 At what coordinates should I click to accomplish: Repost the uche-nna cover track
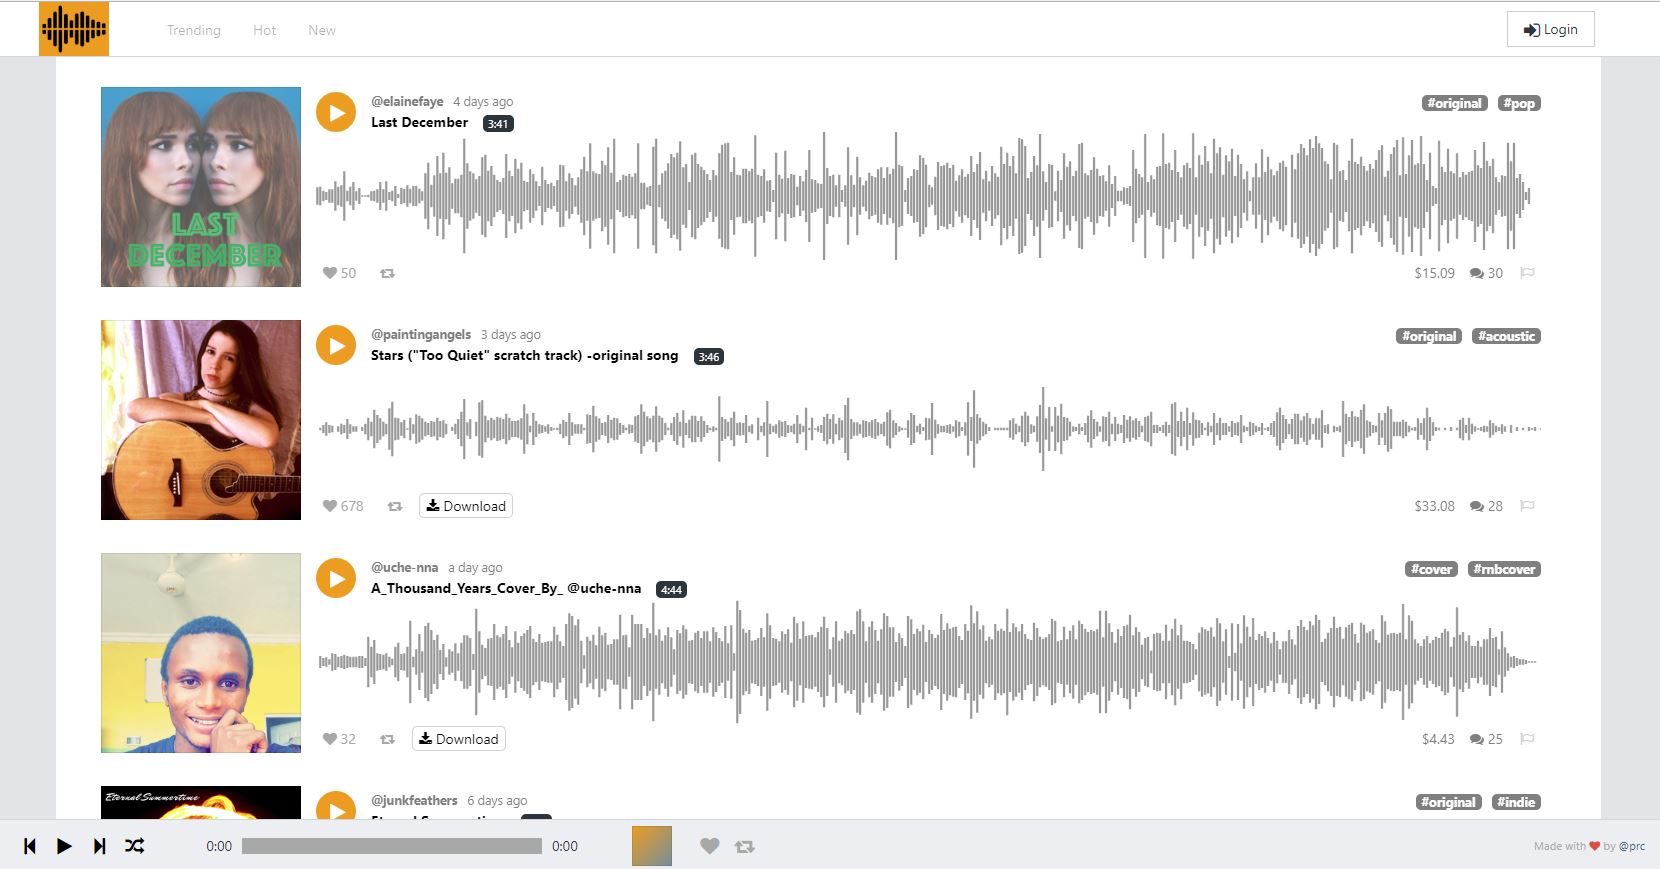point(387,739)
